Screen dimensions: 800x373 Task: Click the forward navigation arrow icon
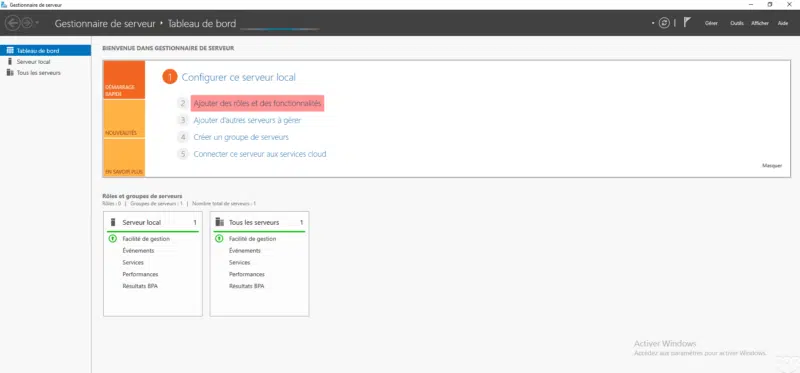tap(27, 23)
